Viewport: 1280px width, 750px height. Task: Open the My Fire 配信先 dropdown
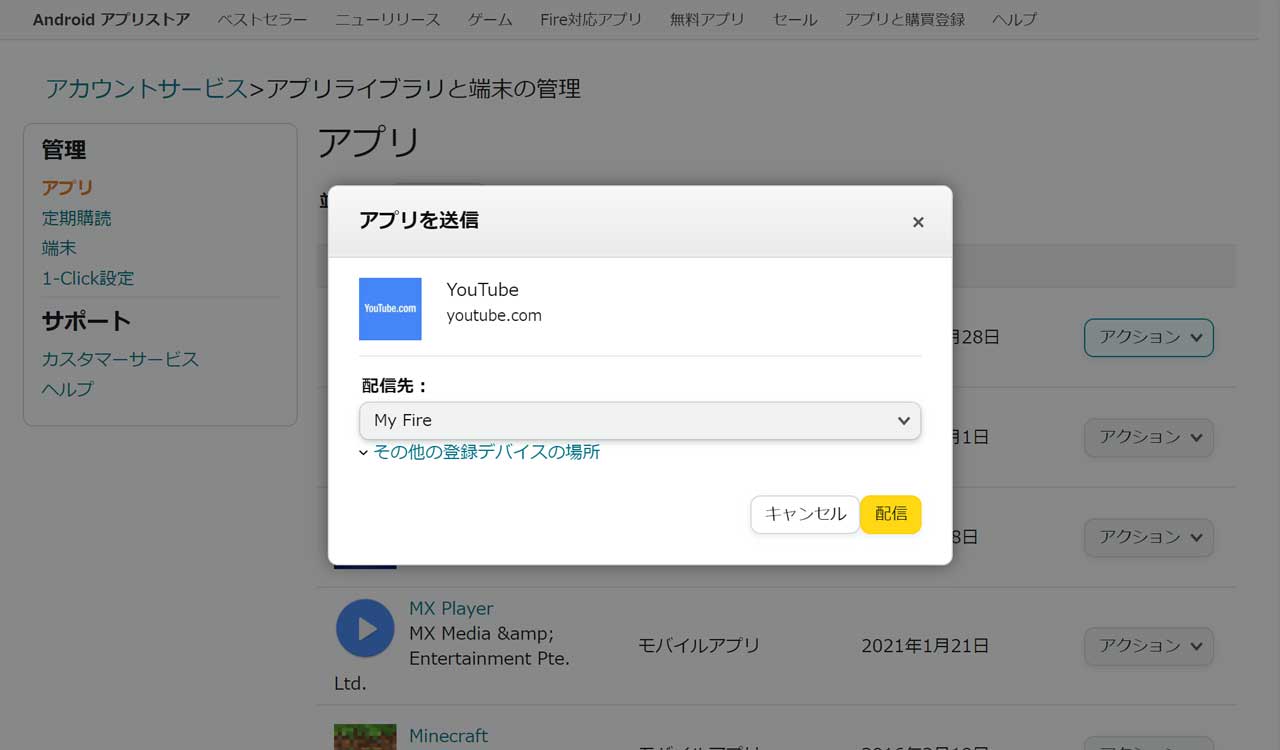coord(640,421)
